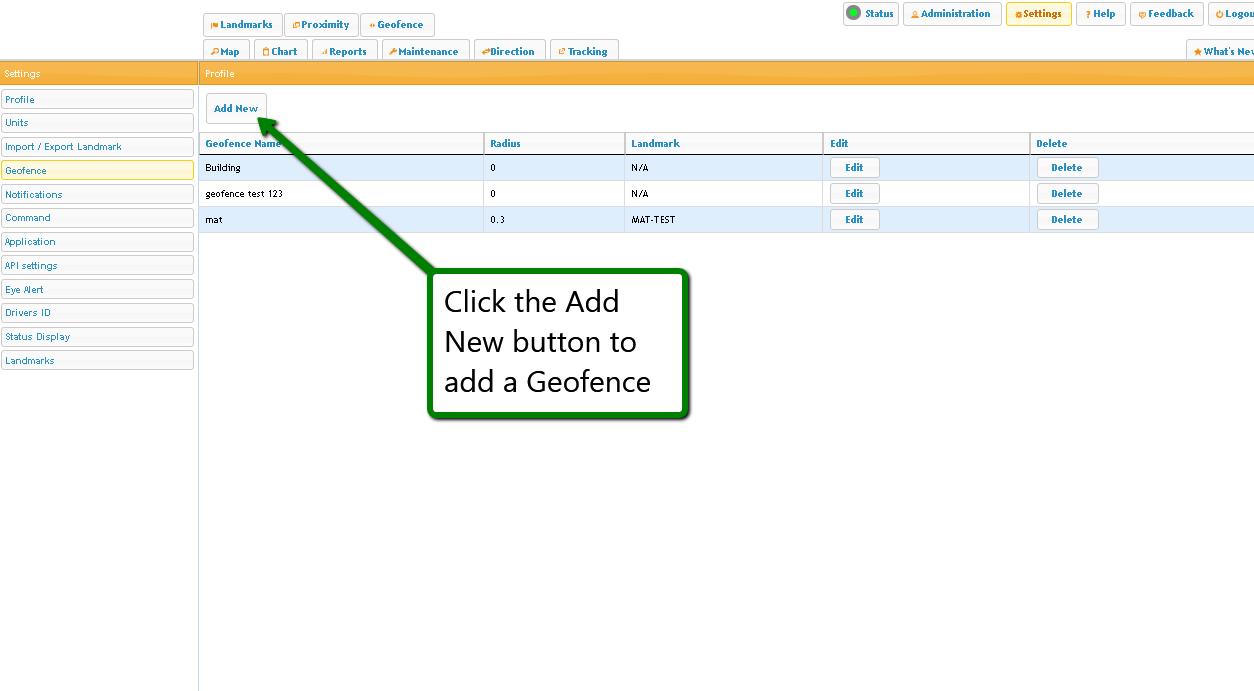The height and width of the screenshot is (691, 1254).
Task: Open Eye Alert settings item
Action: coord(97,289)
